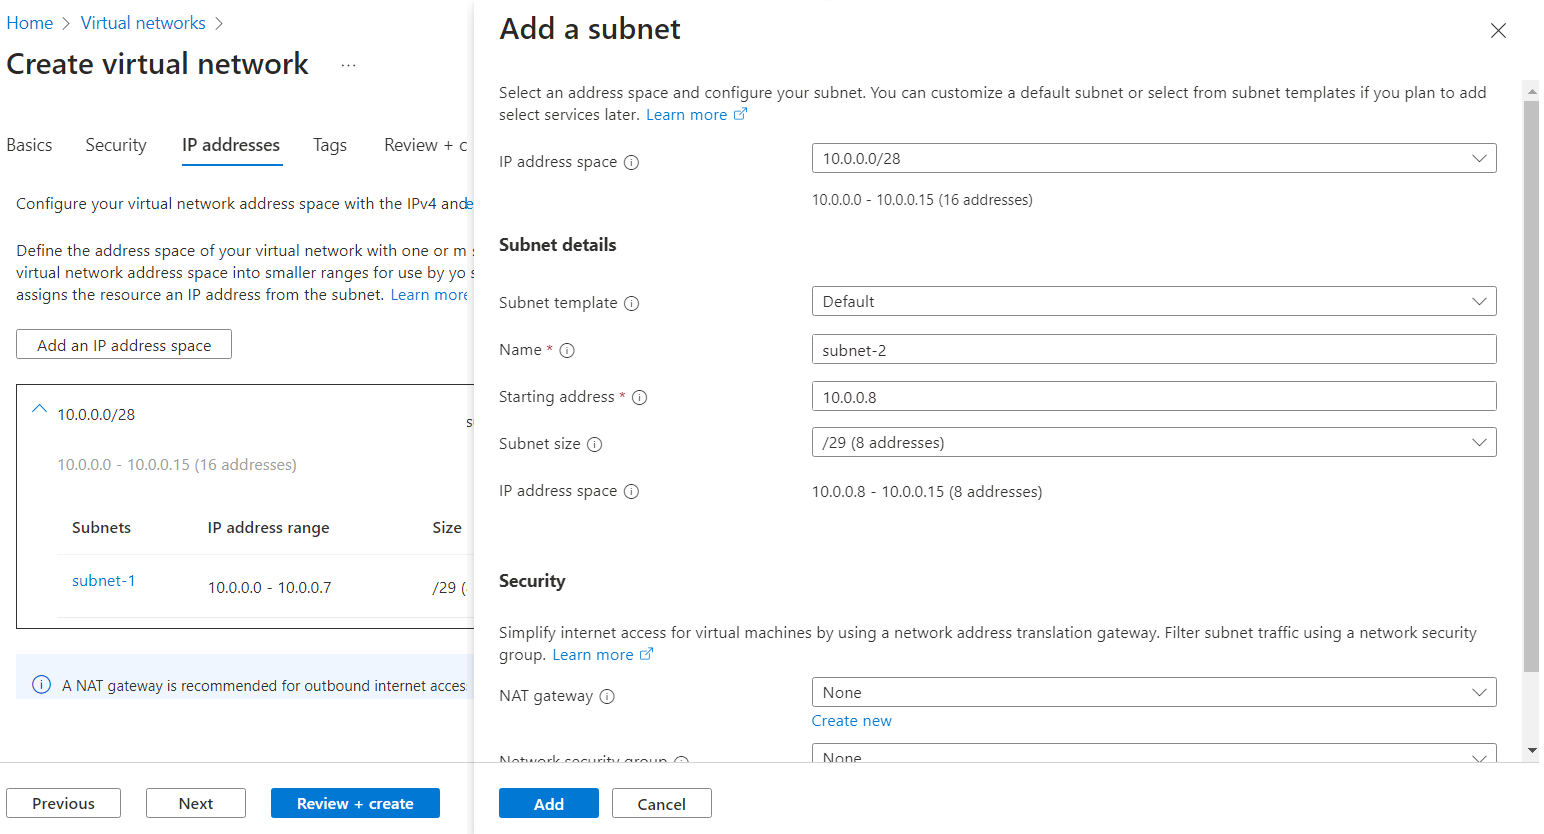The height and width of the screenshot is (834, 1544).
Task: Click the NAT gateway recommendation info icon
Action: pos(39,685)
